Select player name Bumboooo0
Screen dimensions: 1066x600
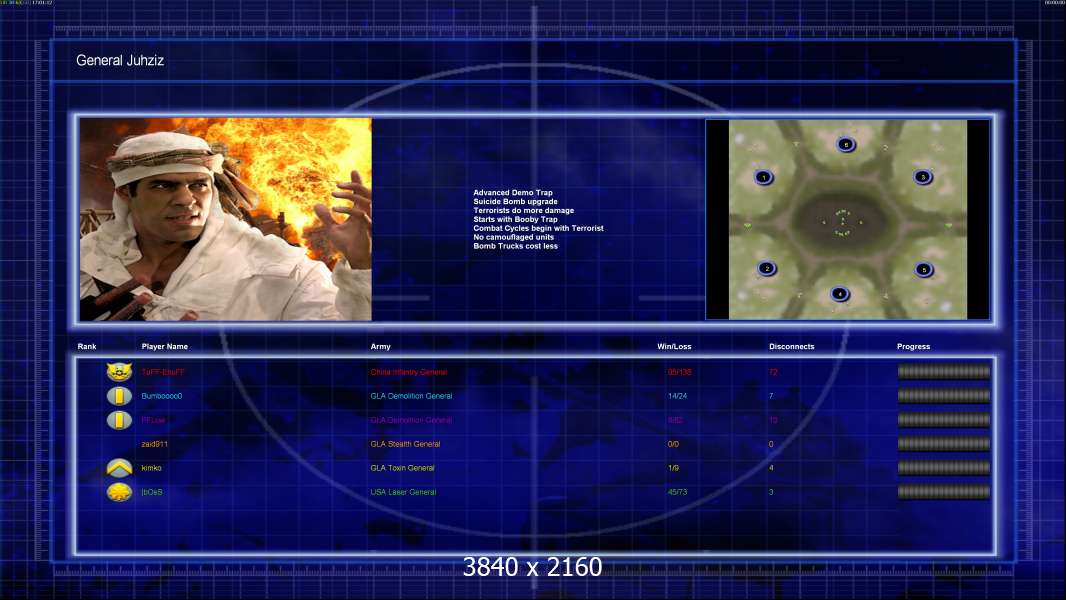pyautogui.click(x=162, y=396)
